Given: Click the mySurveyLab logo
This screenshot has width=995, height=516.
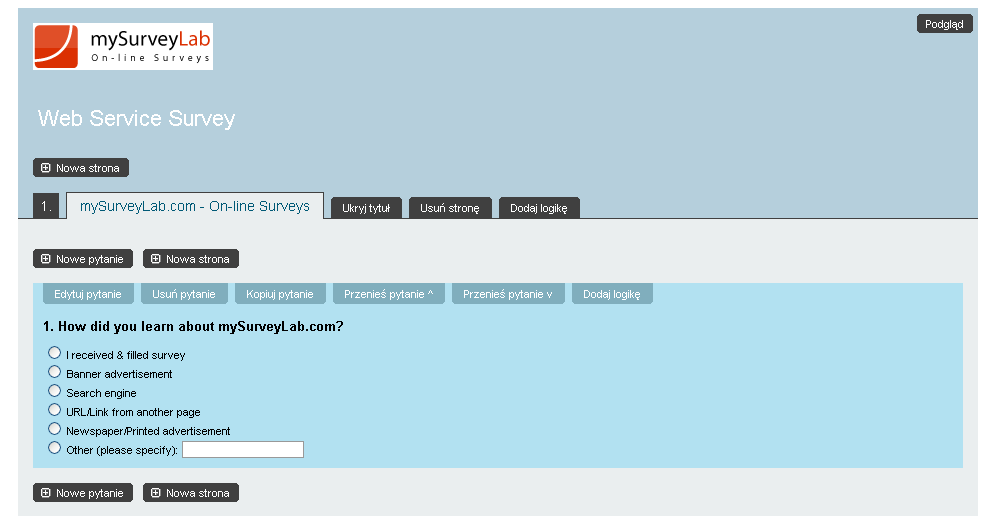Looking at the screenshot, I should [123, 46].
